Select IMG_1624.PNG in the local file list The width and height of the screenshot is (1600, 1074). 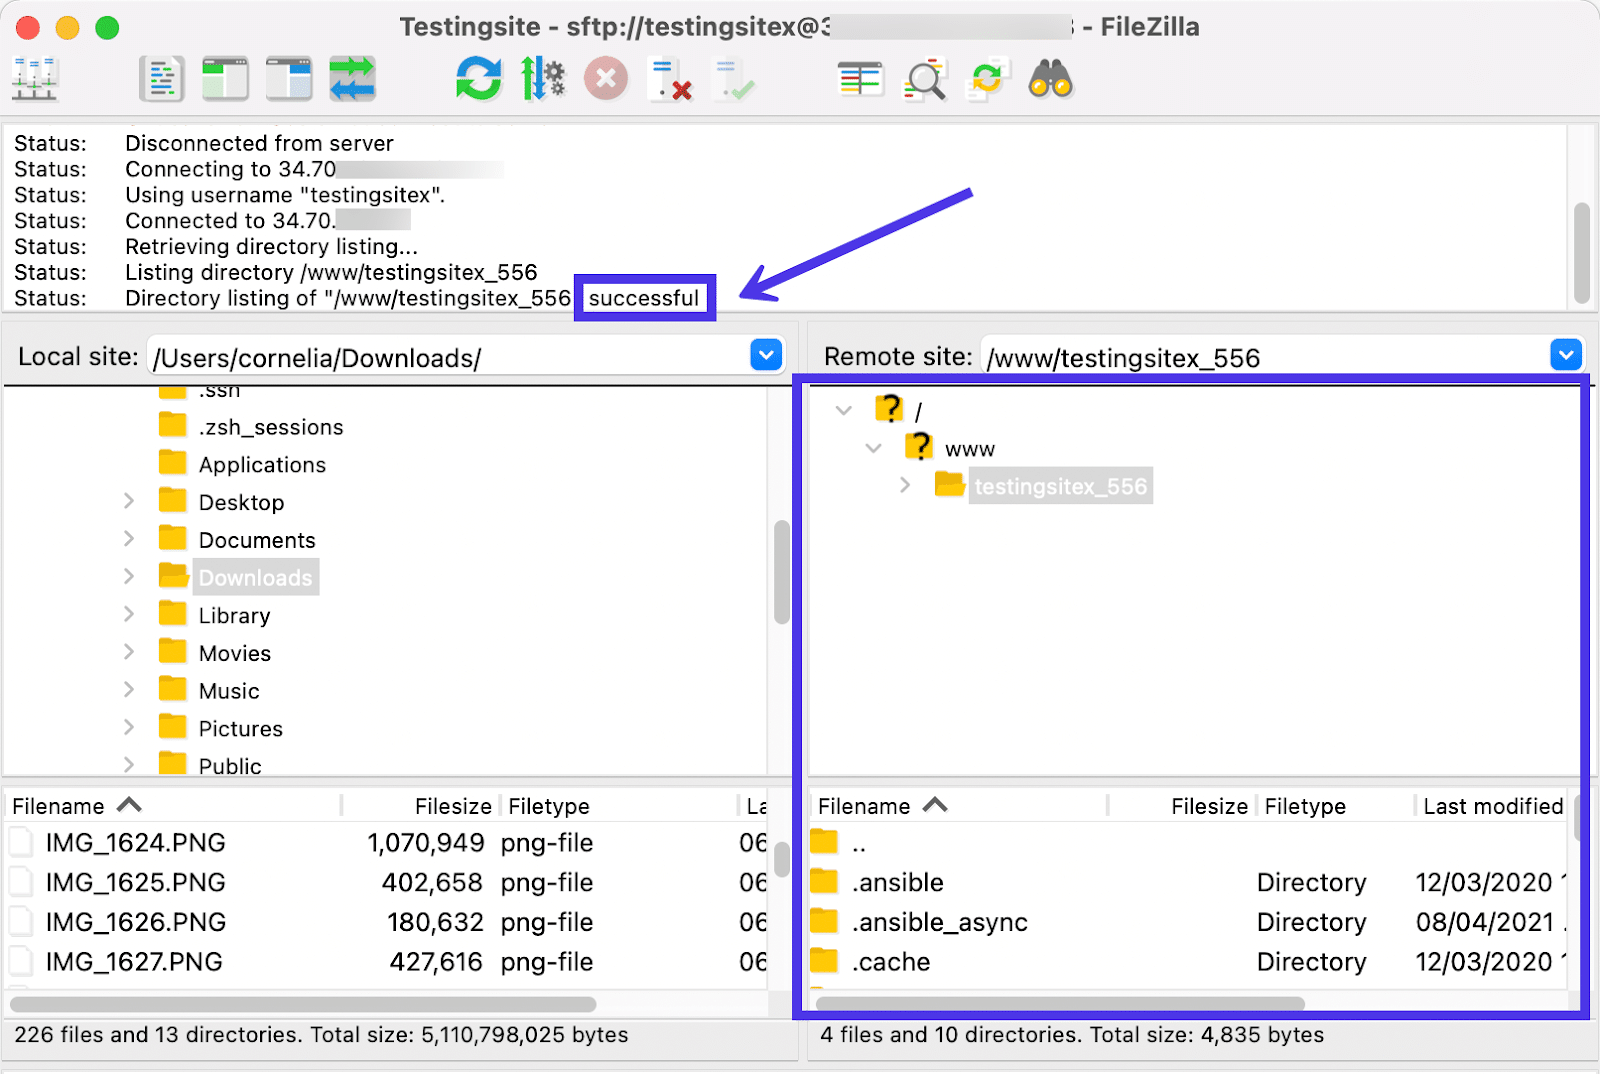pyautogui.click(x=136, y=843)
